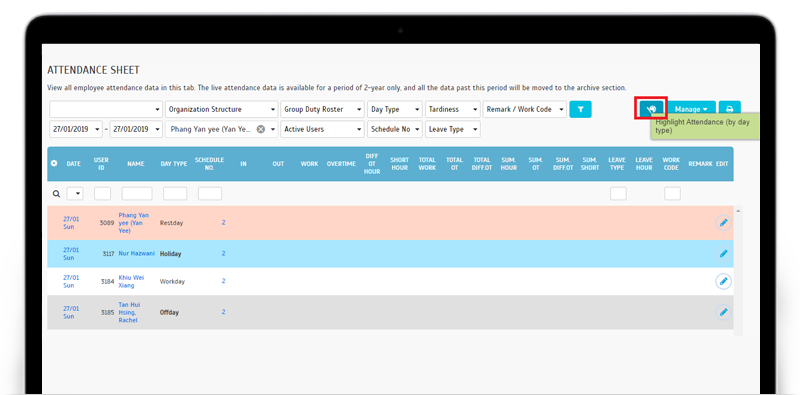Viewport: 800px width, 395px height.
Task: Click edit pencil for Khiu Wei Xiang
Action: 723,281
